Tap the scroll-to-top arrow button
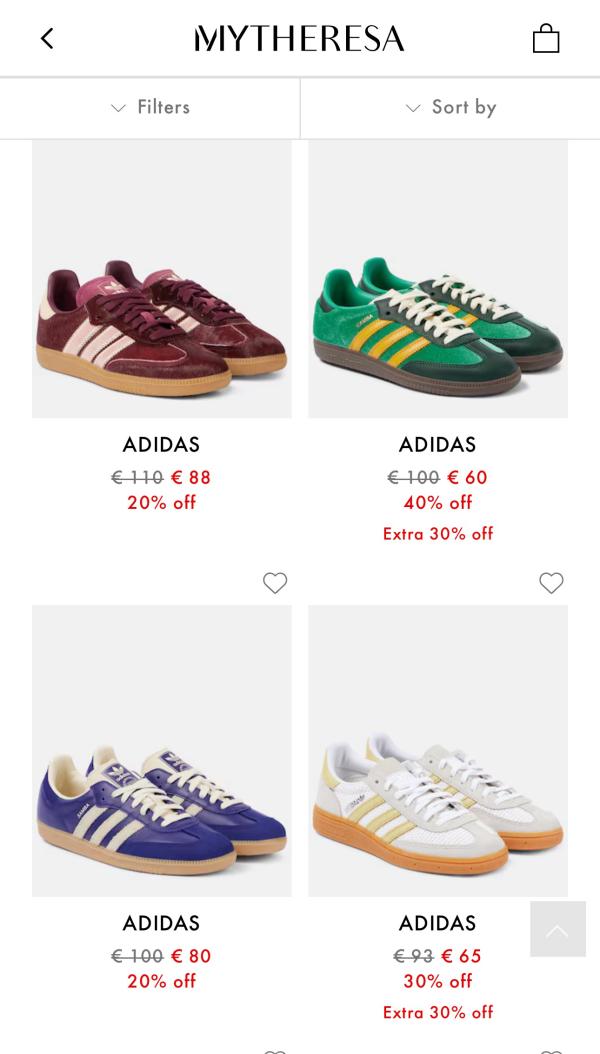This screenshot has height=1054, width=600. tap(557, 929)
